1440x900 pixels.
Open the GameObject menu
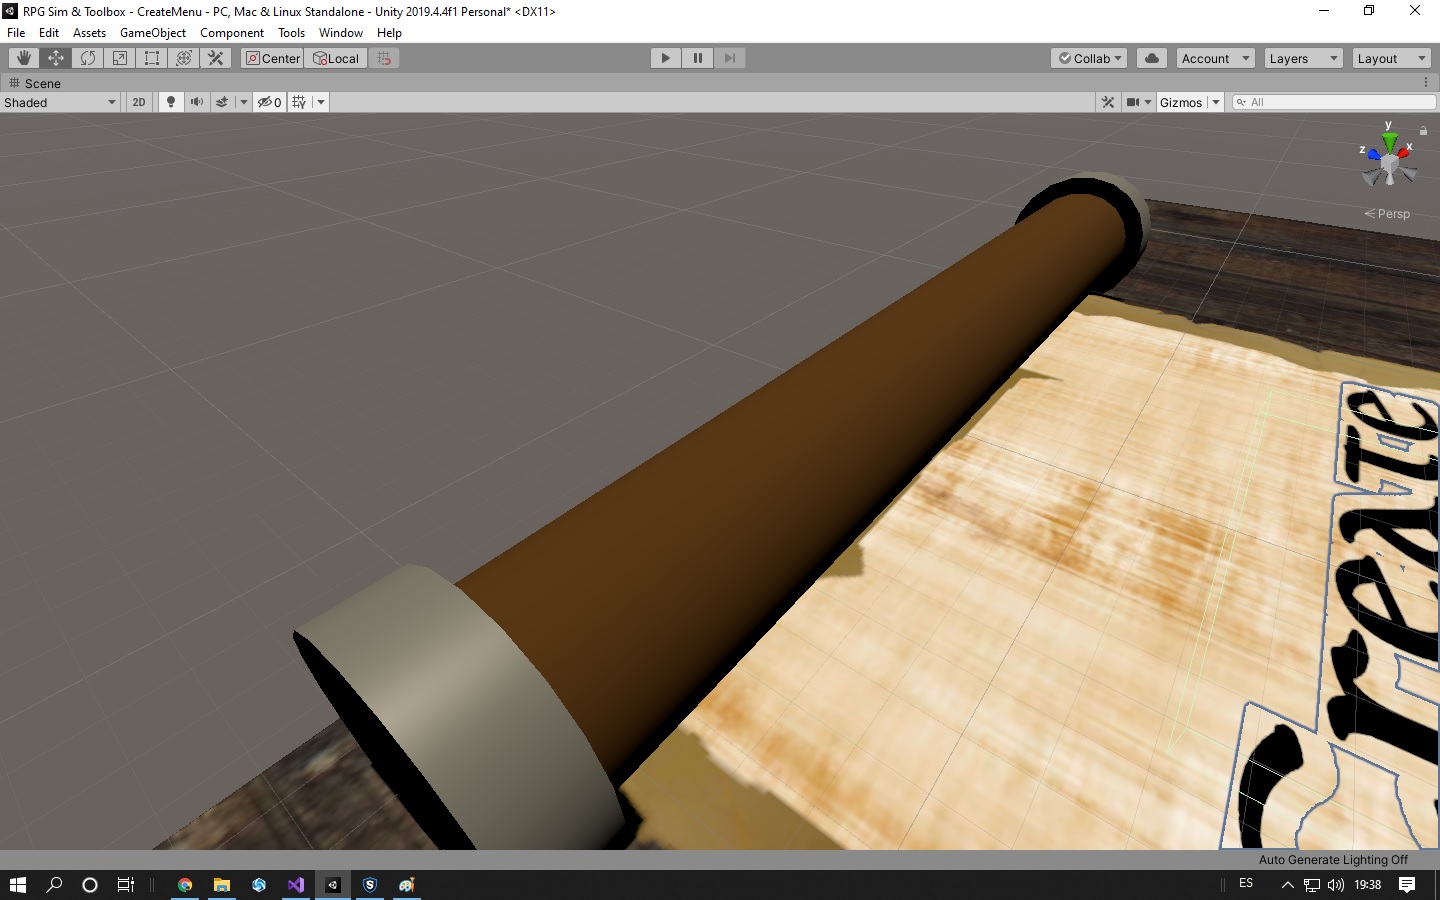153,32
